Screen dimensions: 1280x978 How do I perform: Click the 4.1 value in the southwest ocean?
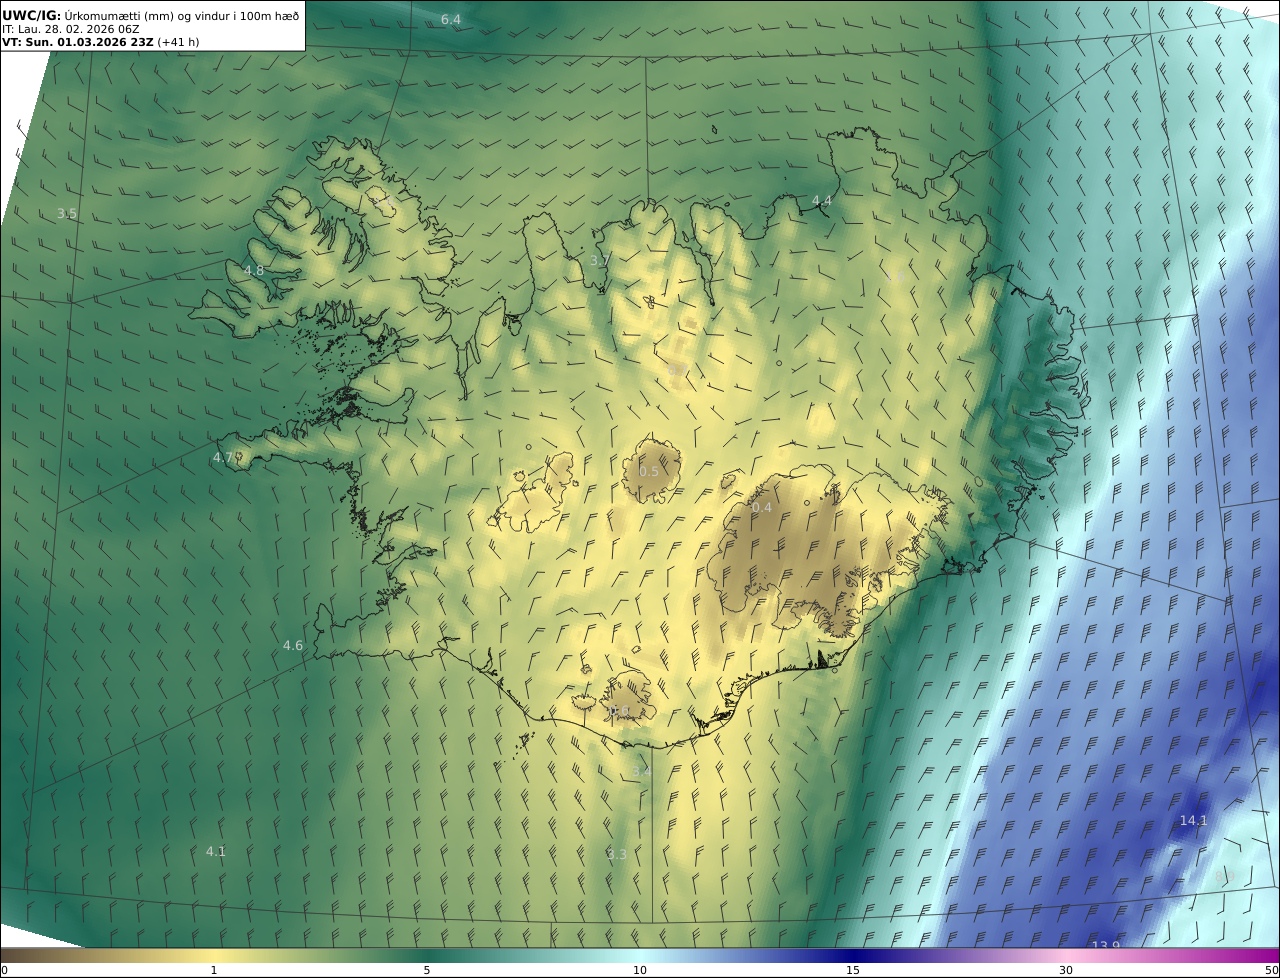click(215, 852)
